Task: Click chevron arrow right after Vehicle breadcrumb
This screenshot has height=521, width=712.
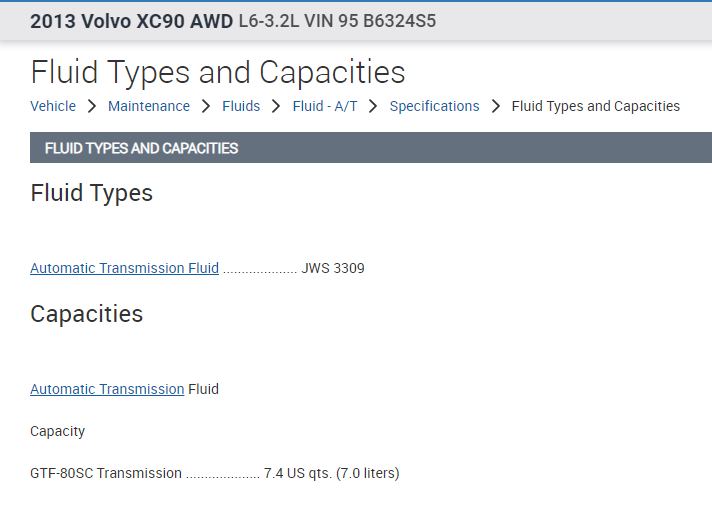Action: pos(92,106)
